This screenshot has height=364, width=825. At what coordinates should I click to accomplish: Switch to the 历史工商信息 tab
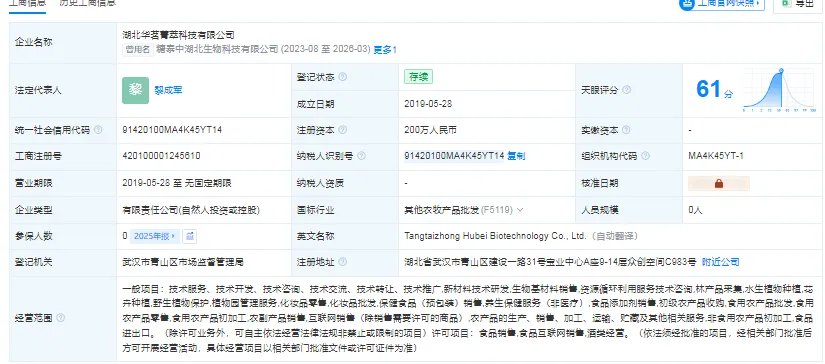click(87, 3)
